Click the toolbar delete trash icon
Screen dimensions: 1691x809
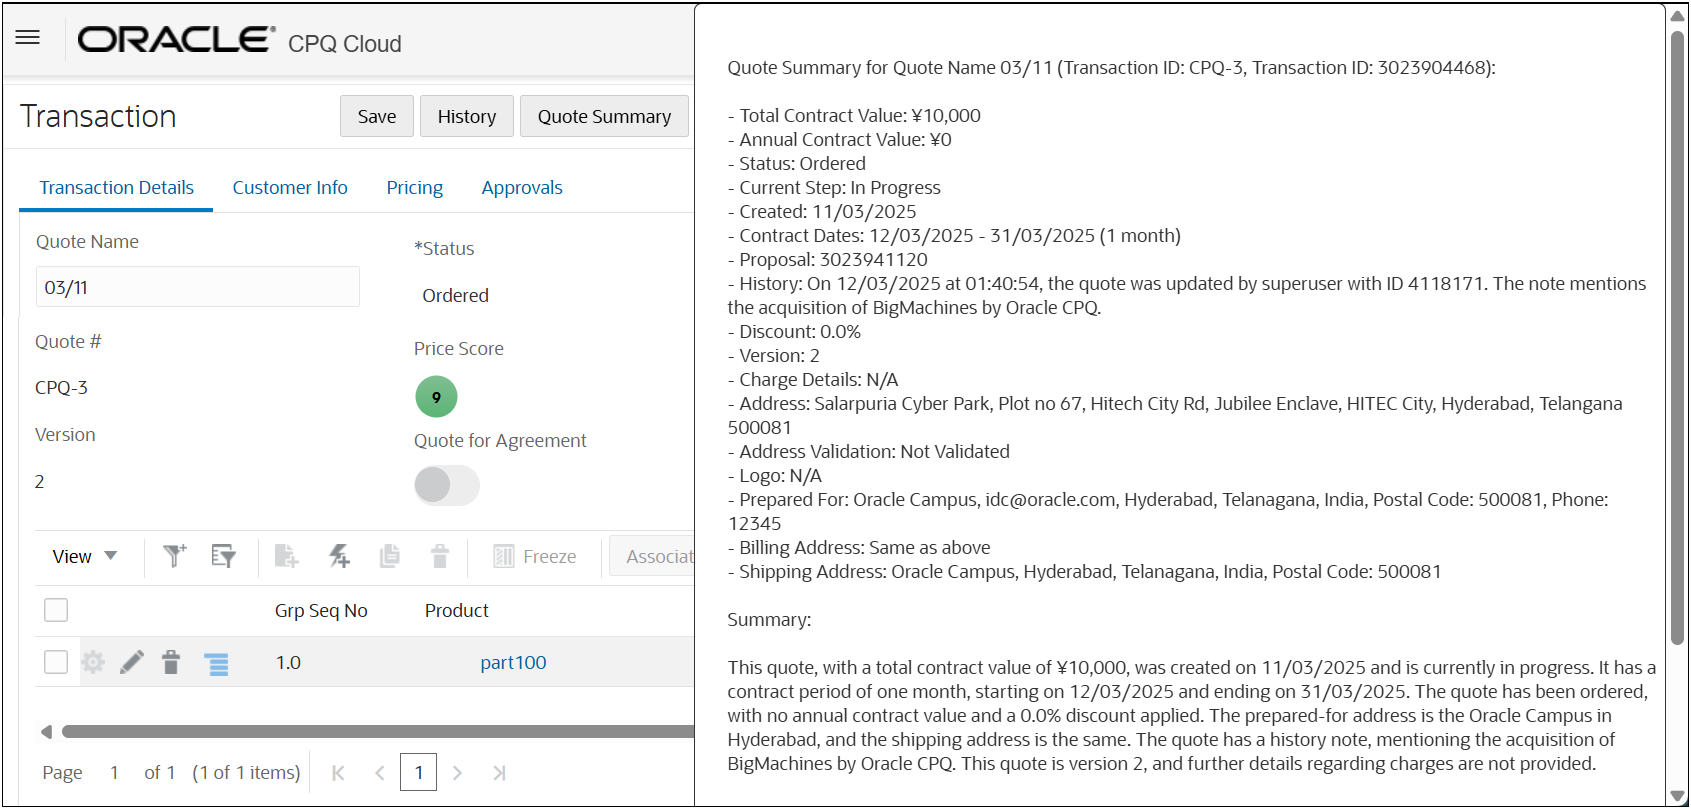(440, 556)
